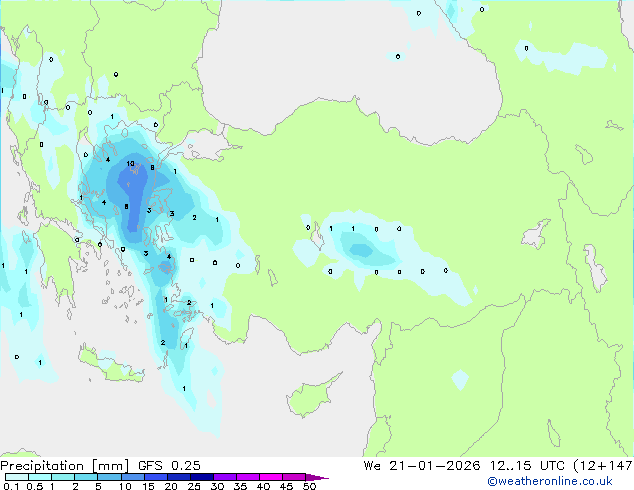Click the 30–35 mm violet legend swatch
The width and height of the screenshot is (634, 490).
click(224, 477)
